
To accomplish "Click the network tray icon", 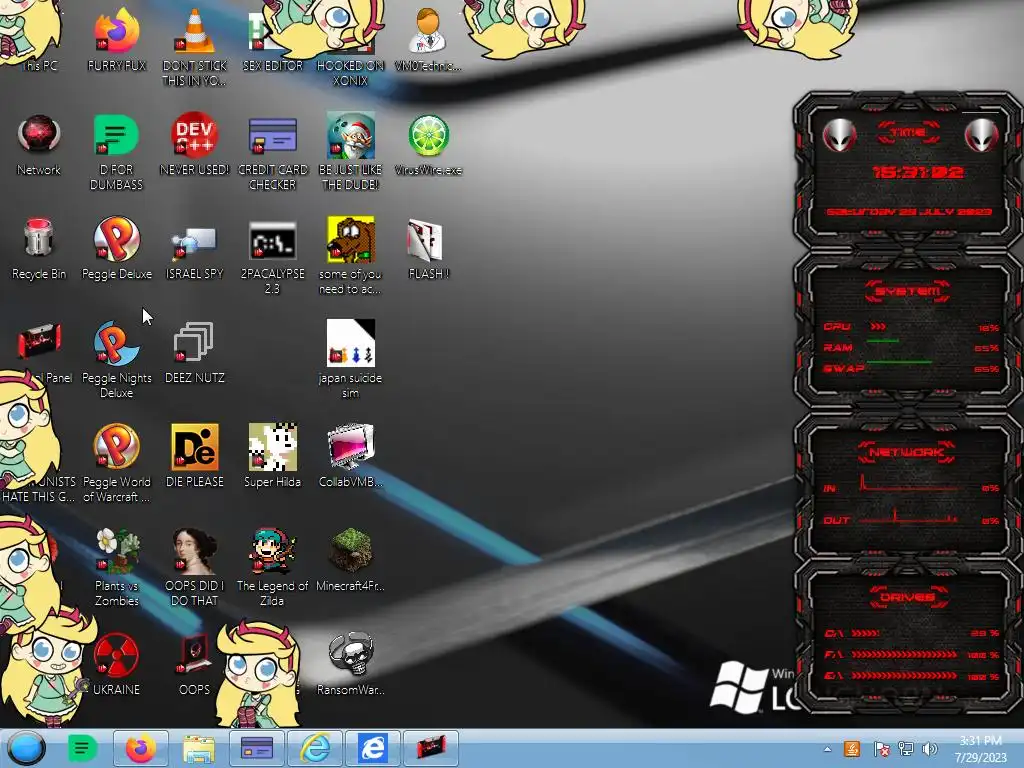I will tap(906, 749).
